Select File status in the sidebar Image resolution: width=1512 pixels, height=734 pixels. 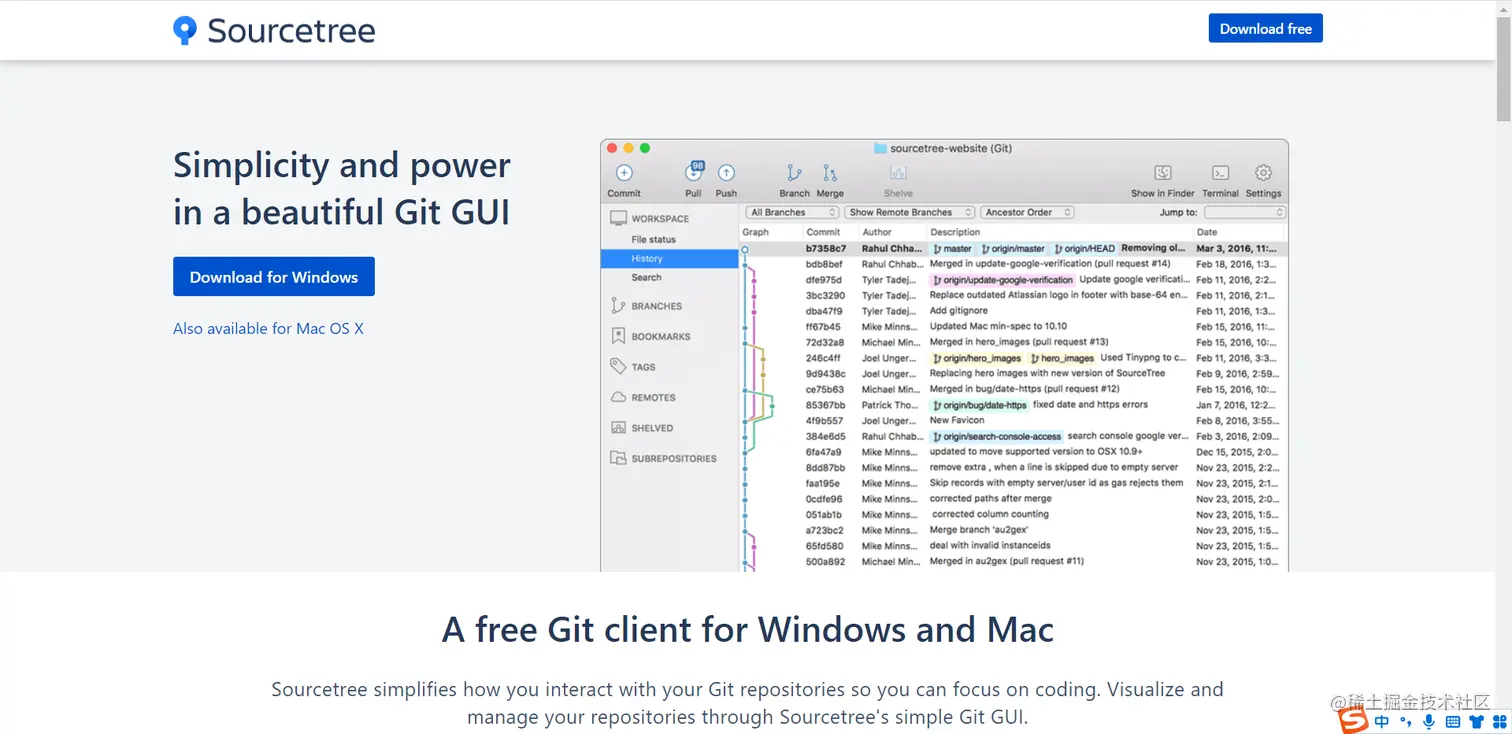click(x=653, y=240)
